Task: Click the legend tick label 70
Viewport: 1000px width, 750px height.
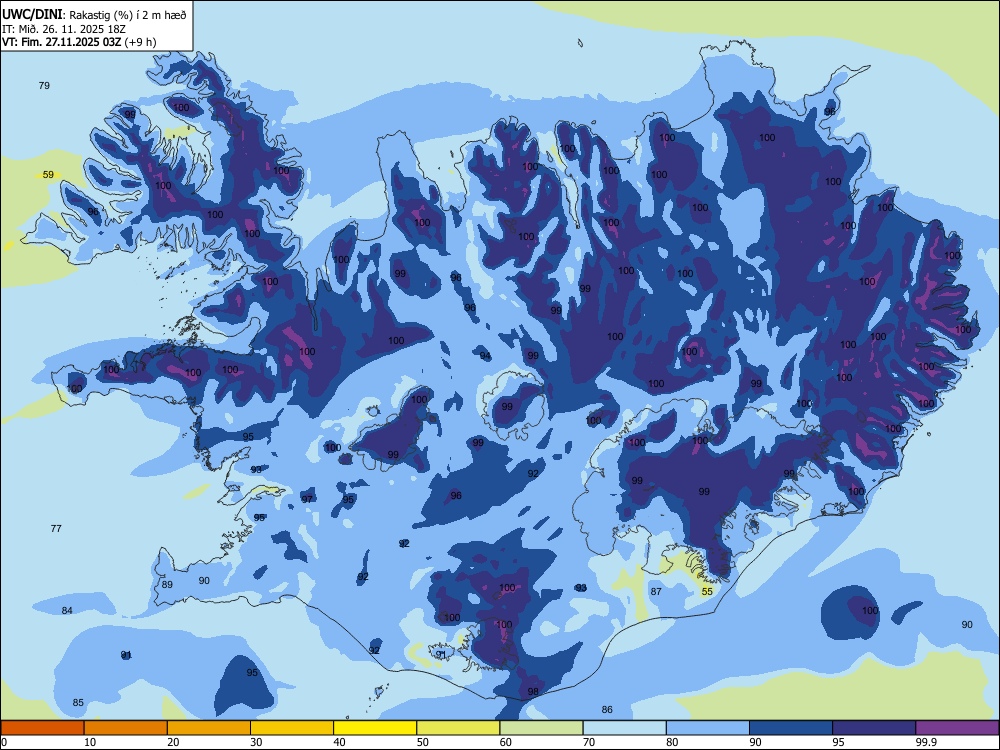Action: (x=589, y=742)
